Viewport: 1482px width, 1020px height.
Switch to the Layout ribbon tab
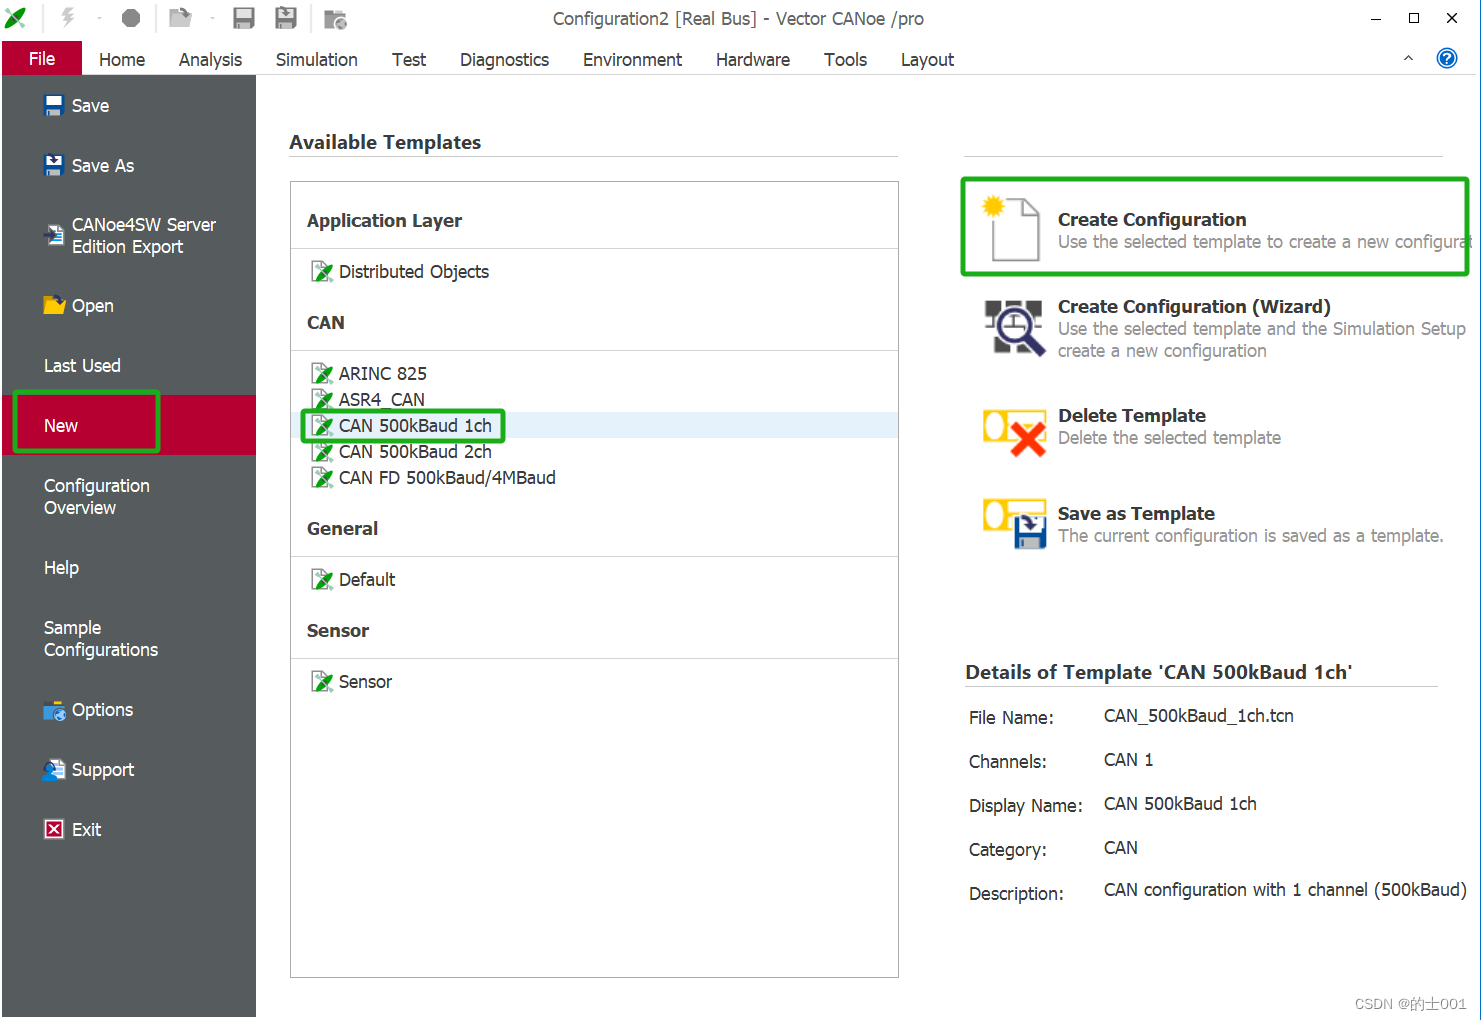927,60
